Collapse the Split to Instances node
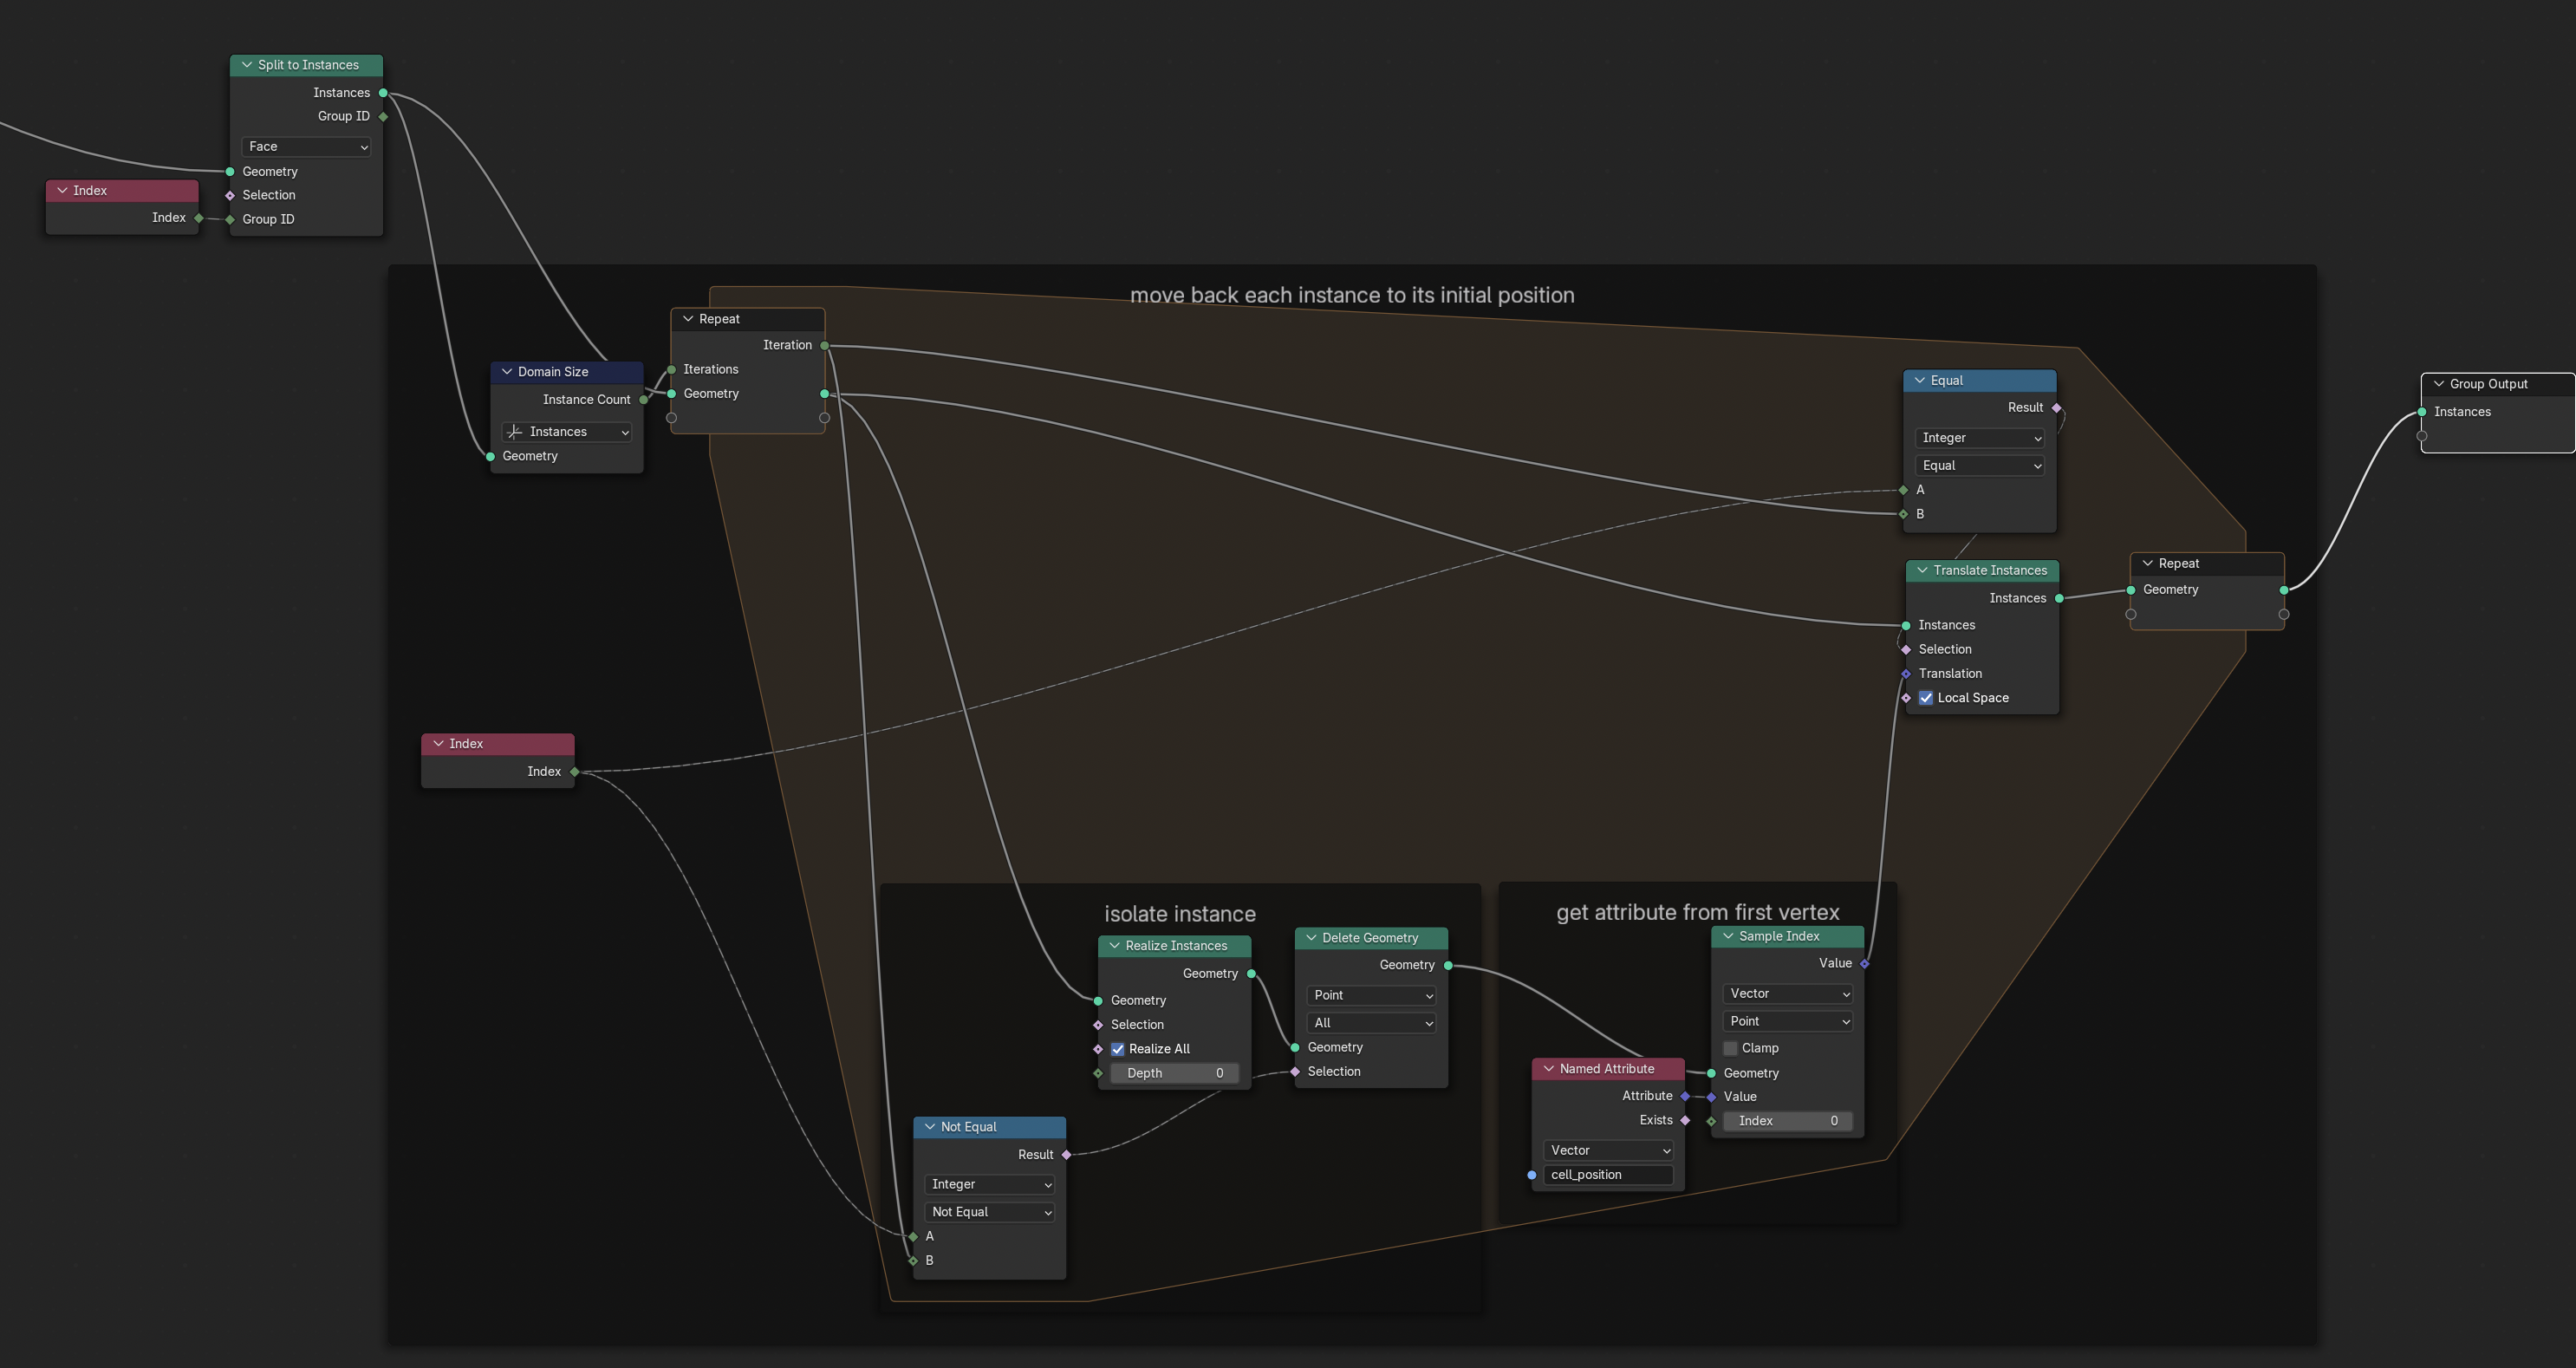This screenshot has width=2576, height=1368. [x=247, y=65]
